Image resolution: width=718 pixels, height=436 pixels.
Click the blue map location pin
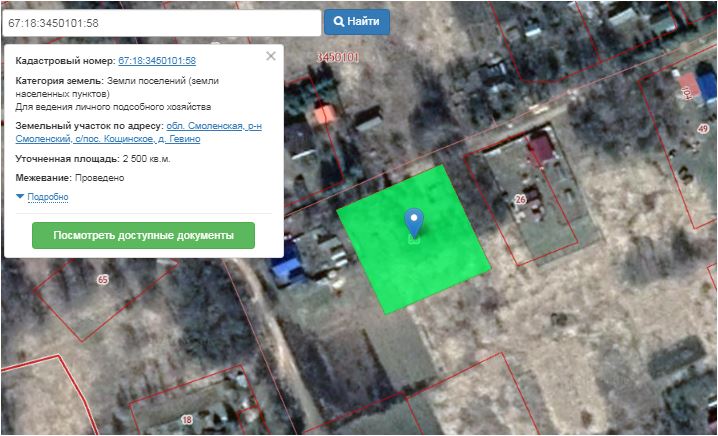click(414, 223)
